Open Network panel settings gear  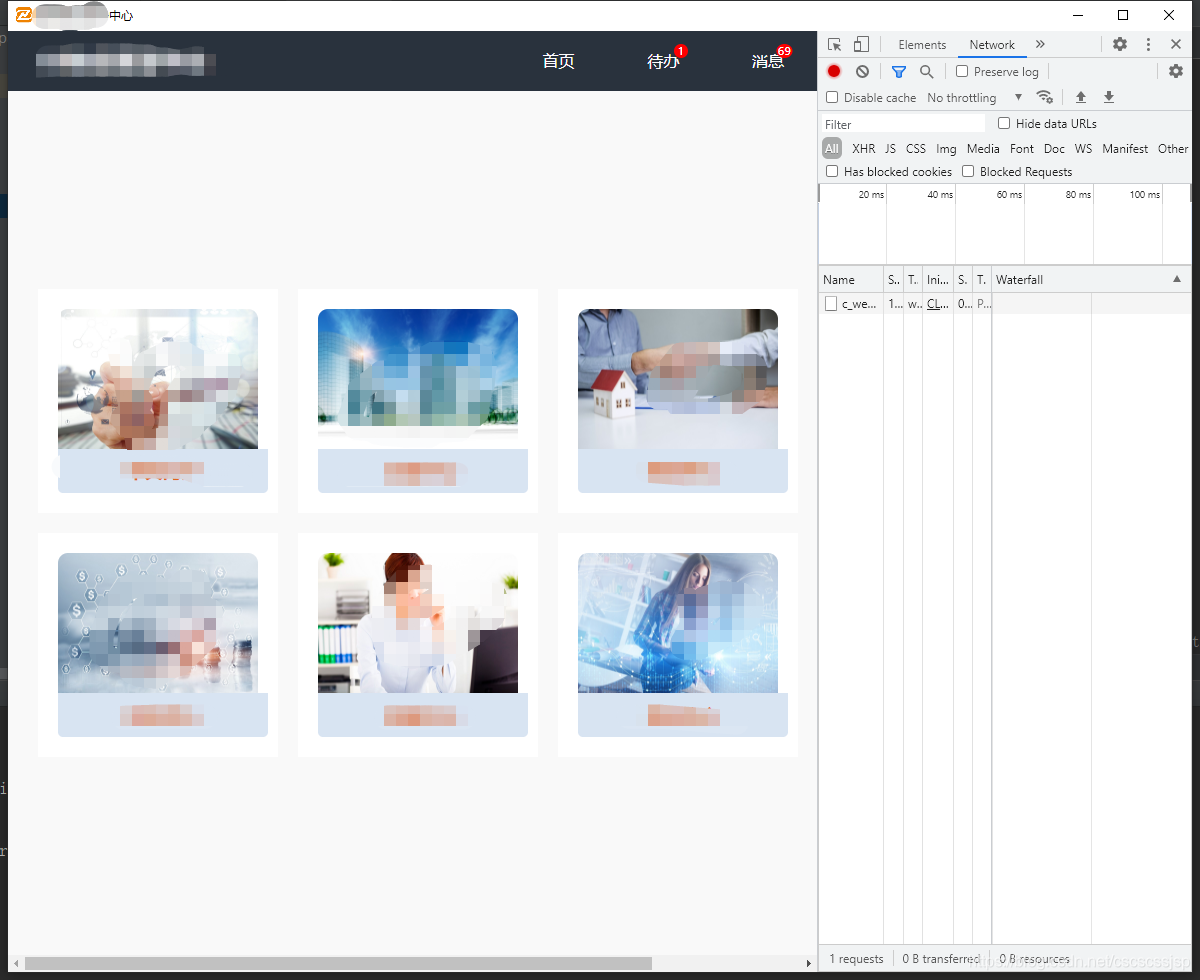pyautogui.click(x=1176, y=71)
